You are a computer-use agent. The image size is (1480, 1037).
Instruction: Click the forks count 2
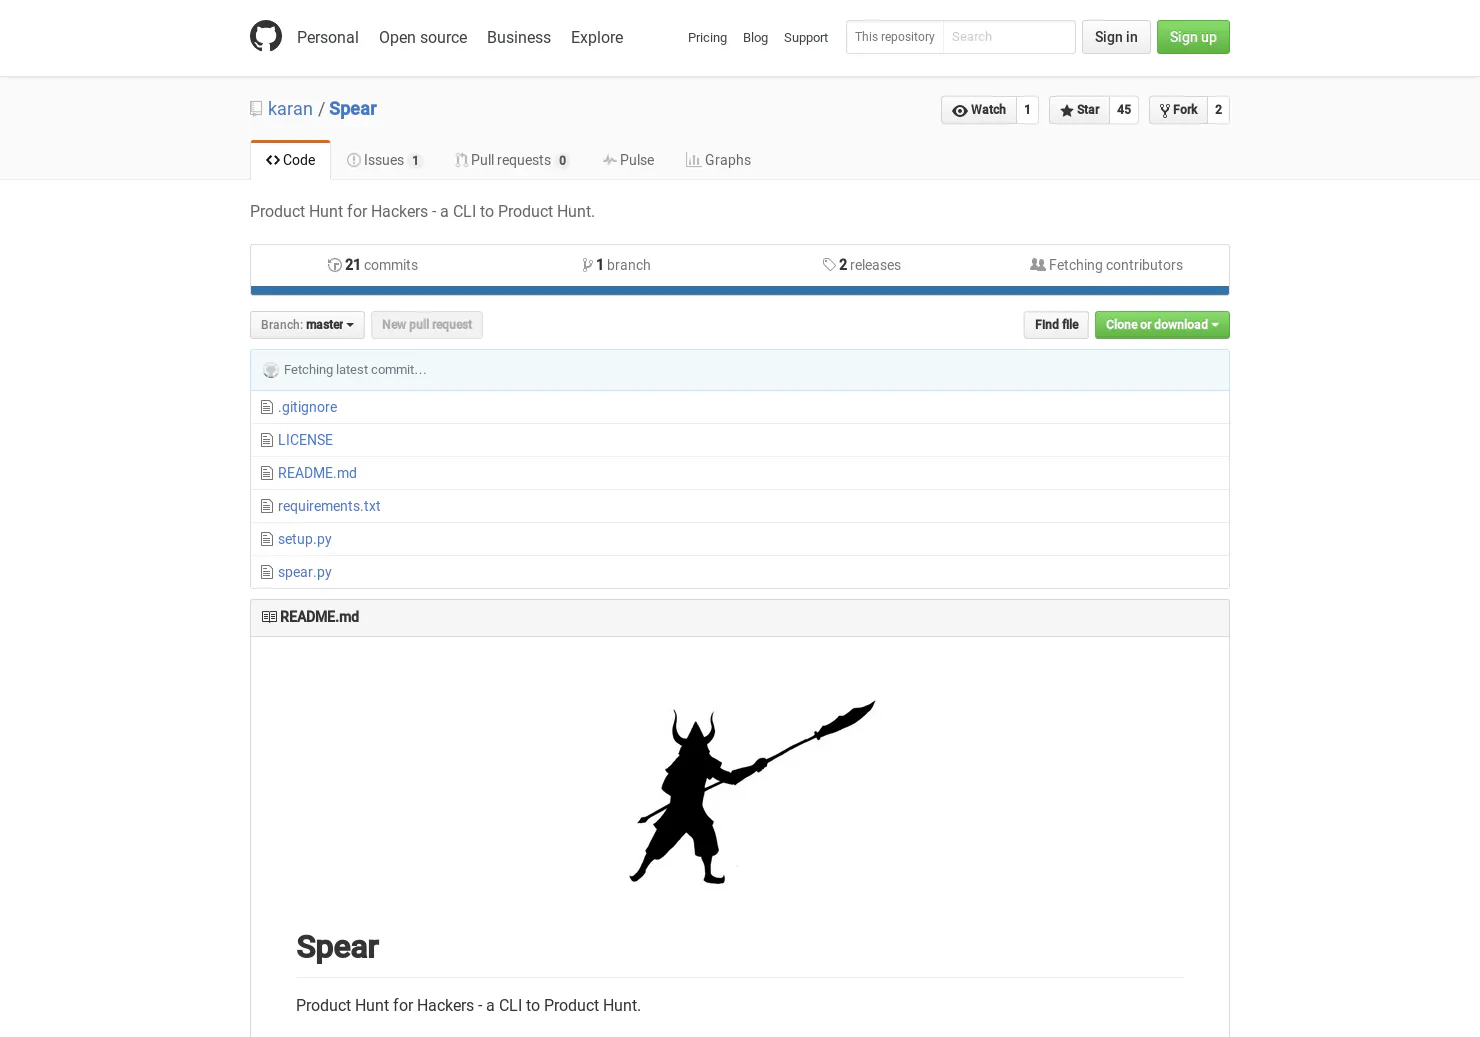point(1218,110)
